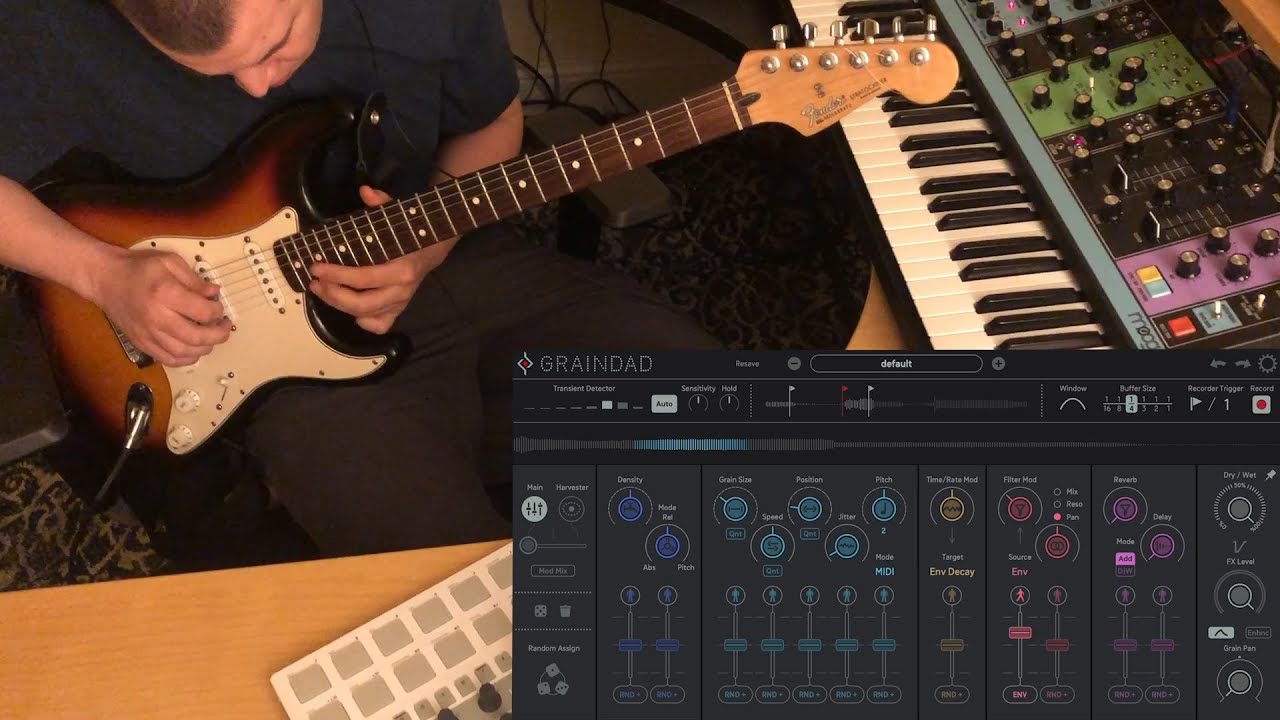This screenshot has width=1280, height=720.
Task: Click RND + under Time/Rate Mod fader
Action: pyautogui.click(x=952, y=694)
